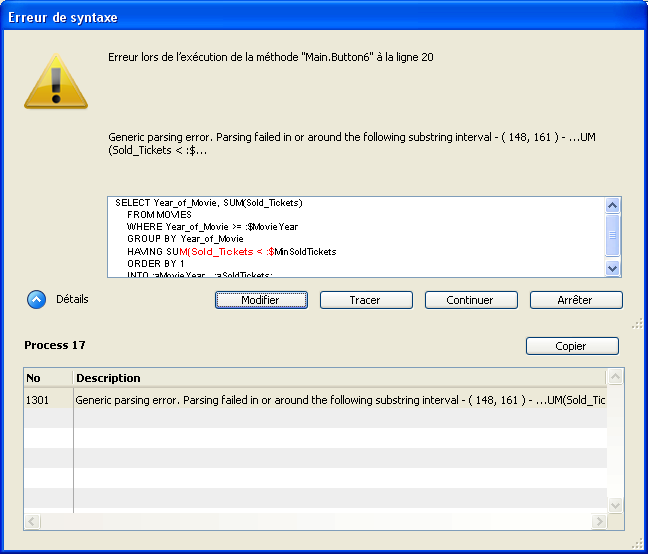Click the "No" column header
Image resolution: width=648 pixels, height=554 pixels.
[48, 378]
